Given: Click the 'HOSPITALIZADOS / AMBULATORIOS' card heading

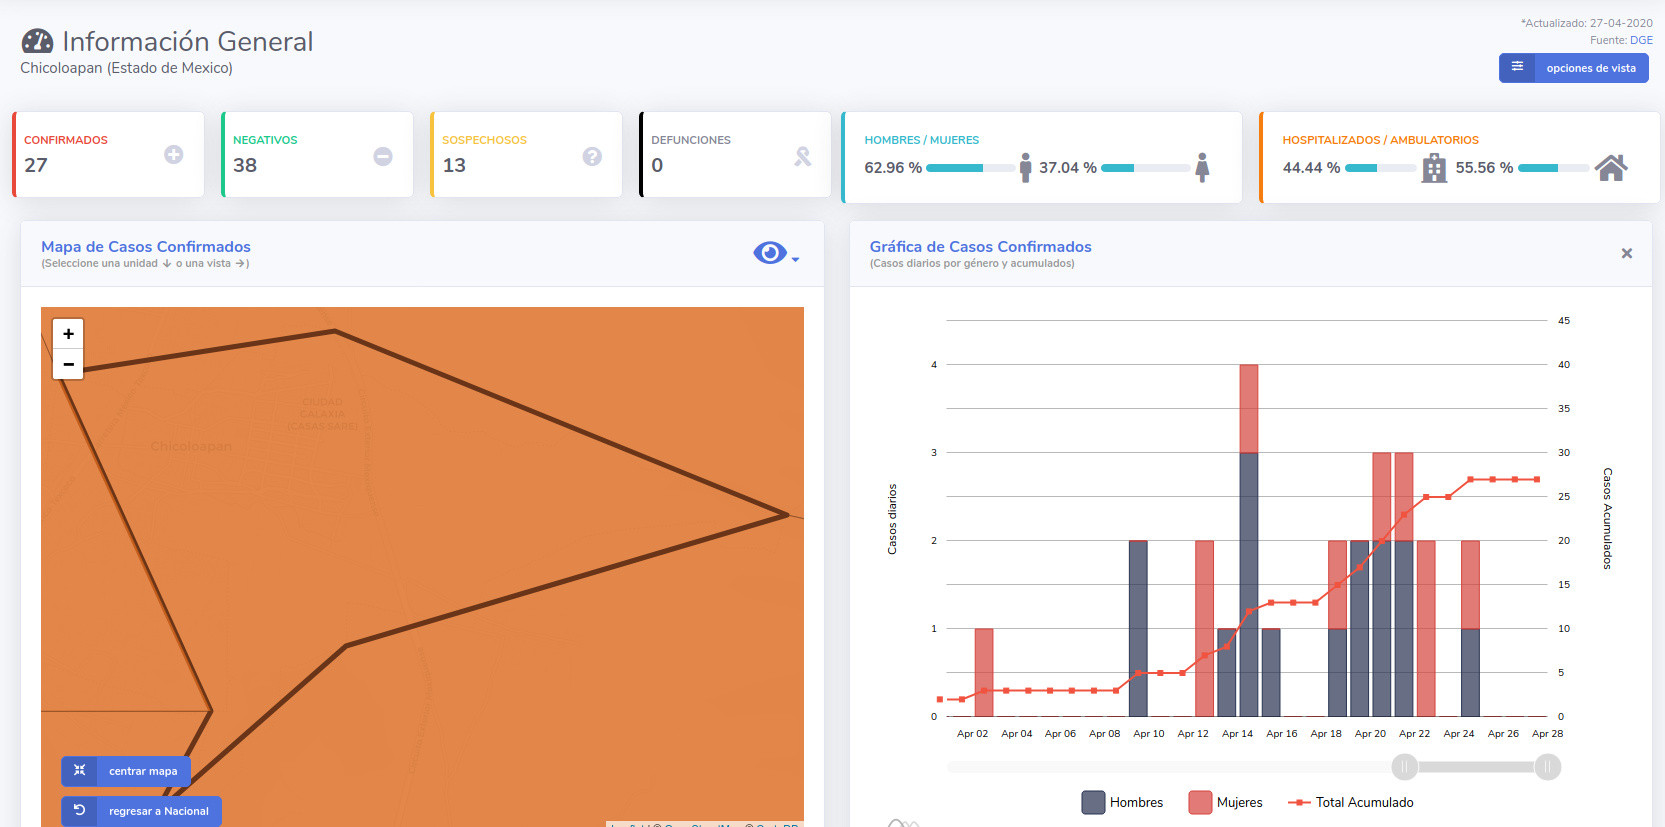Looking at the screenshot, I should point(1380,140).
